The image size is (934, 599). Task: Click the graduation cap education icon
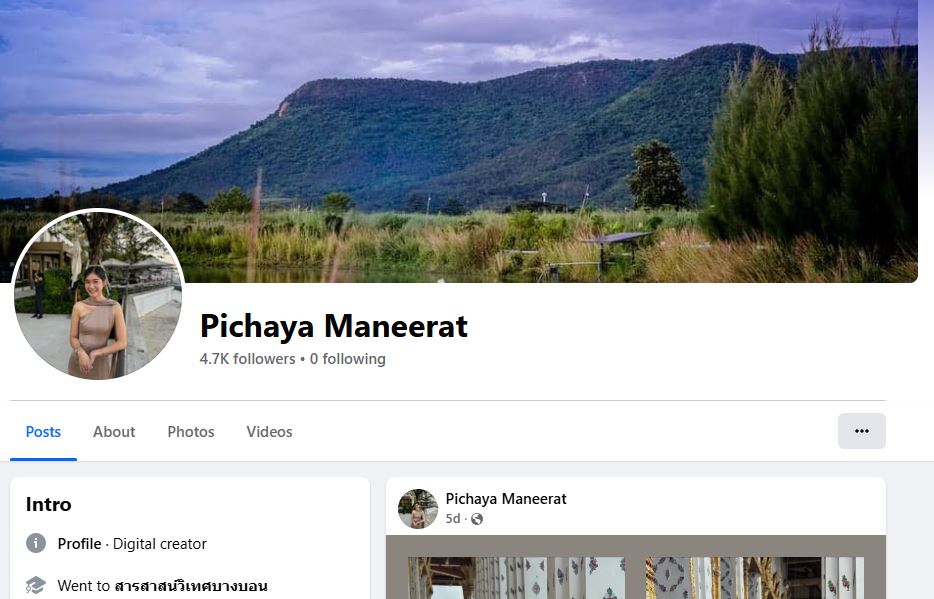pyautogui.click(x=36, y=585)
